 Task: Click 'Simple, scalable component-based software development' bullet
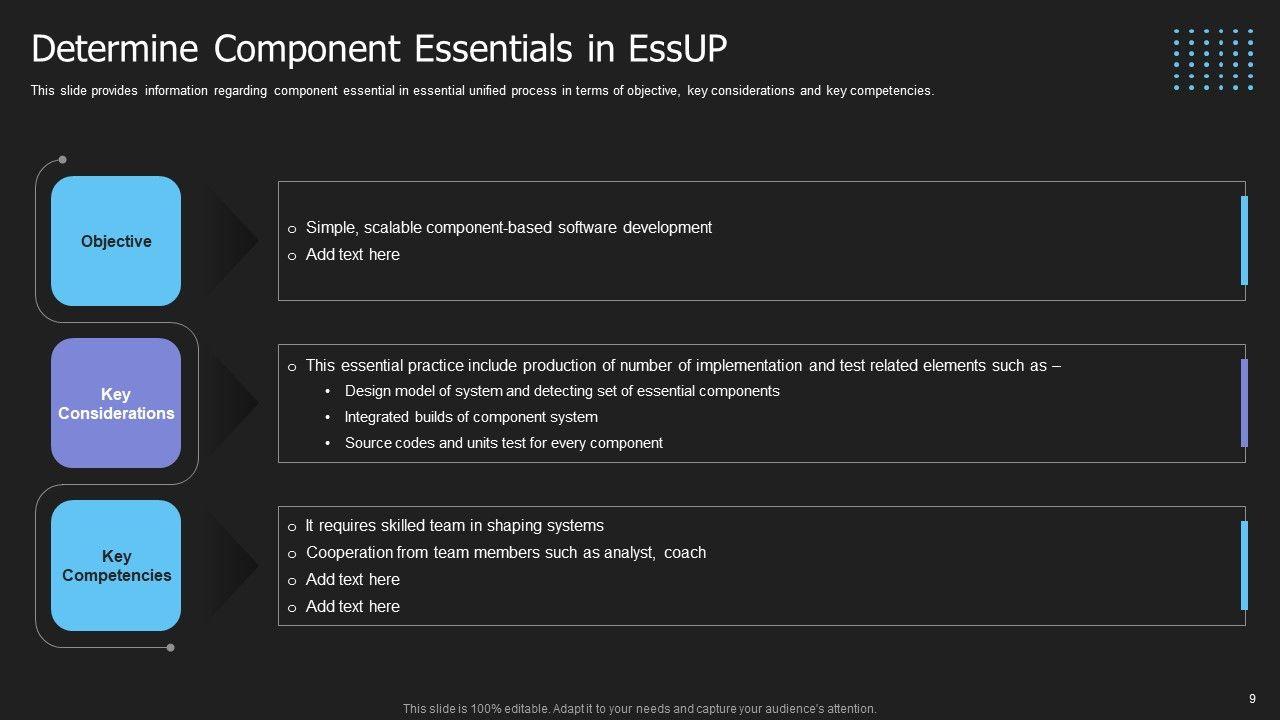tap(508, 228)
